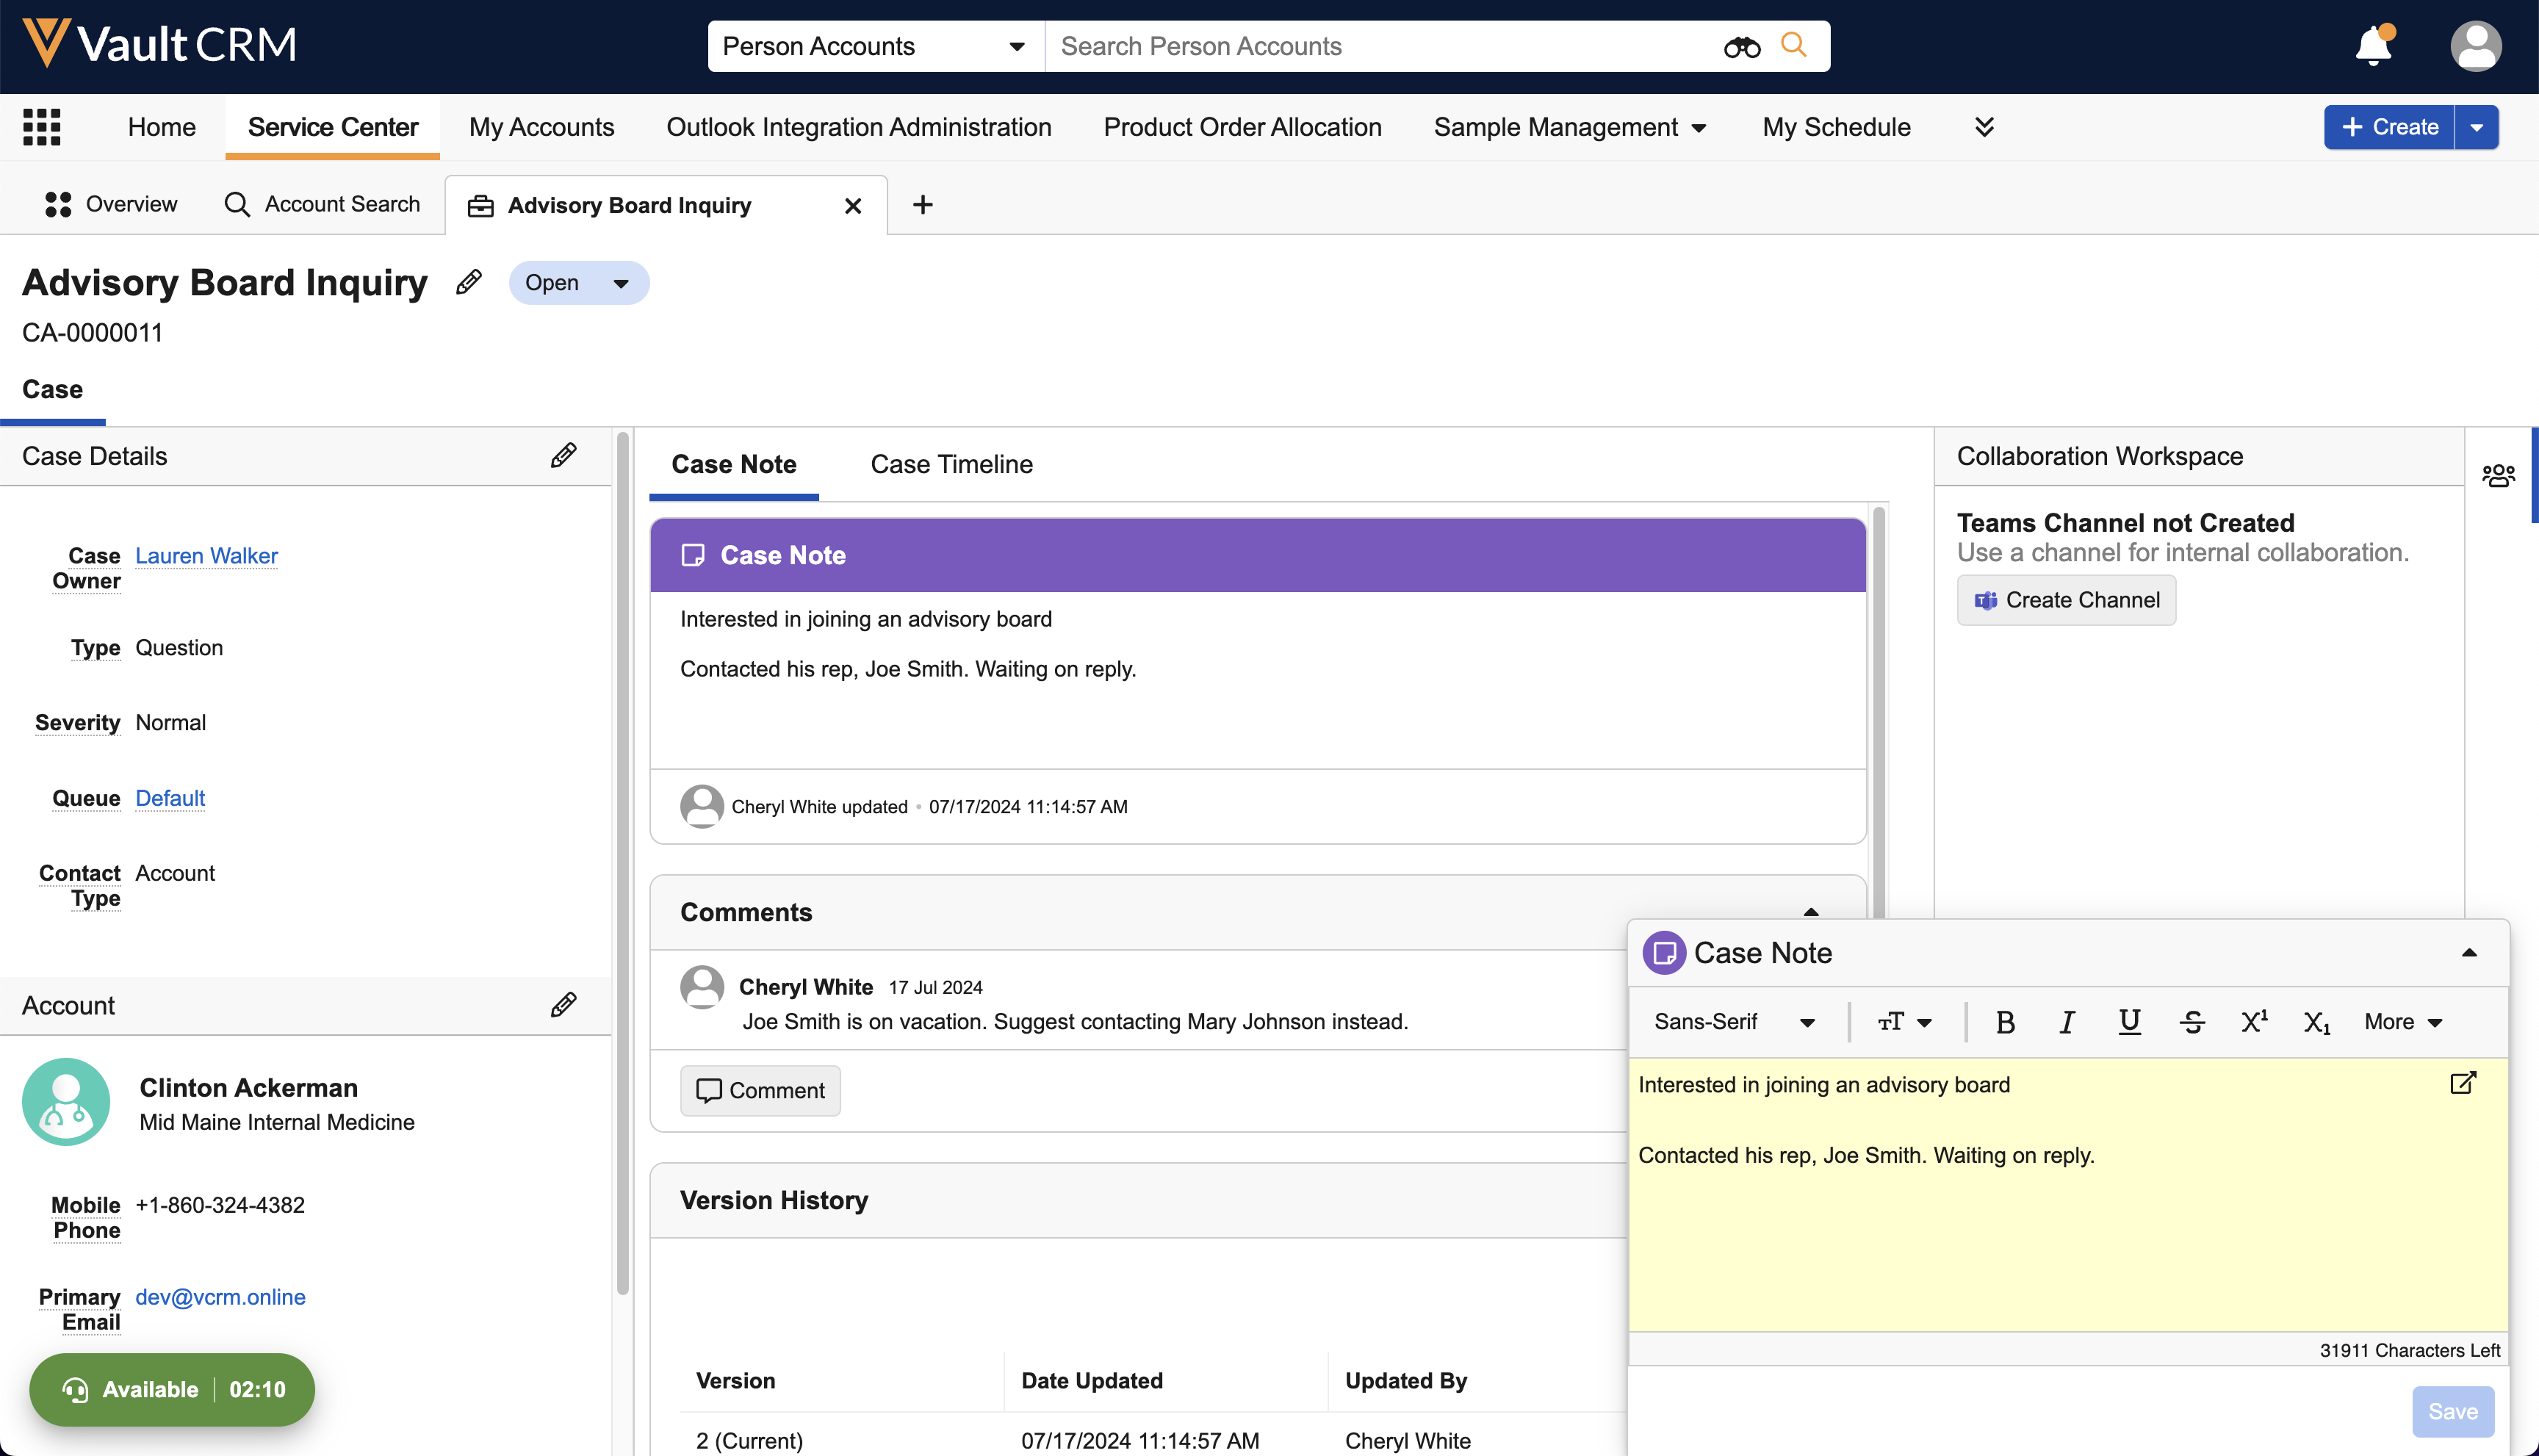Pop out the Case Note editor
This screenshot has height=1456, width=2539.
(2463, 1083)
